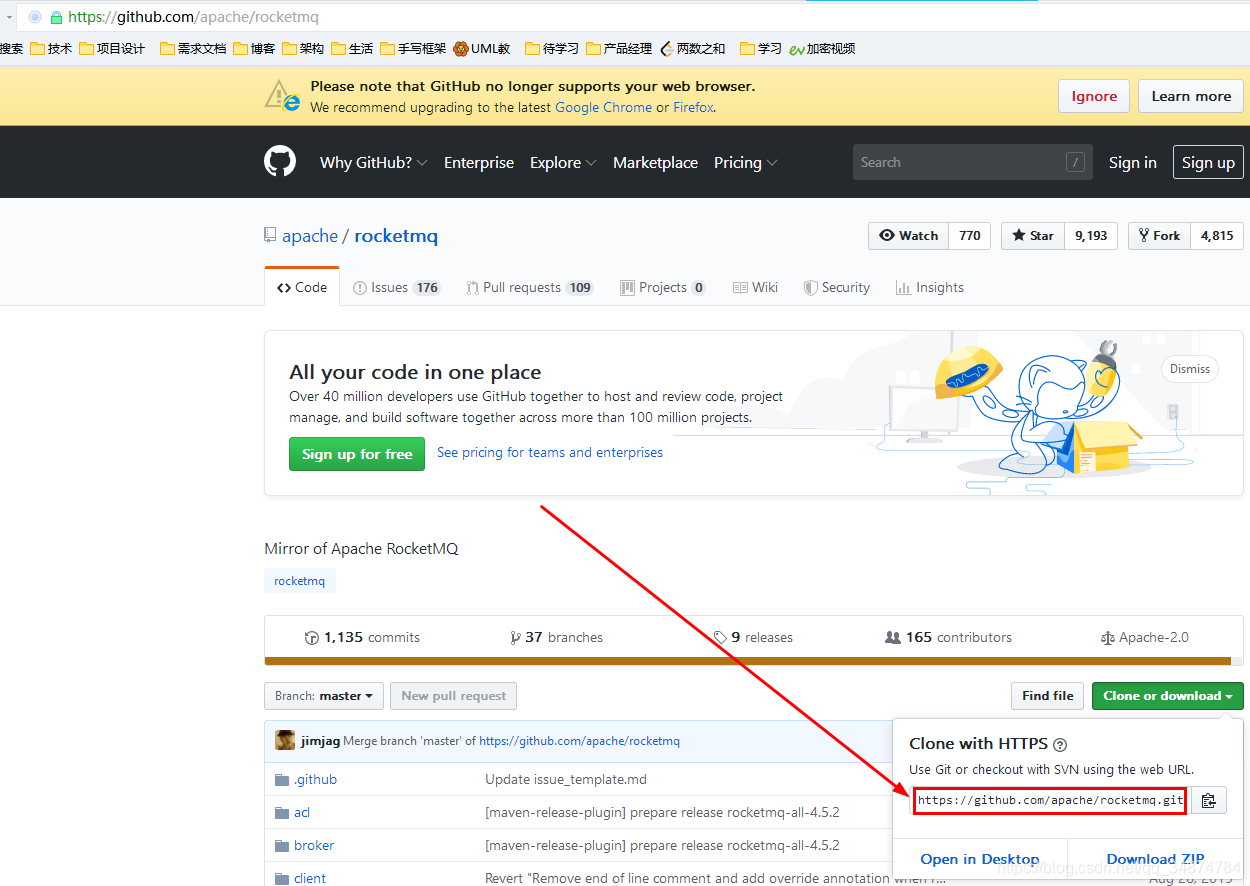Image resolution: width=1250 pixels, height=886 pixels.
Task: Click the green lock icon in address bar
Action: [56, 17]
